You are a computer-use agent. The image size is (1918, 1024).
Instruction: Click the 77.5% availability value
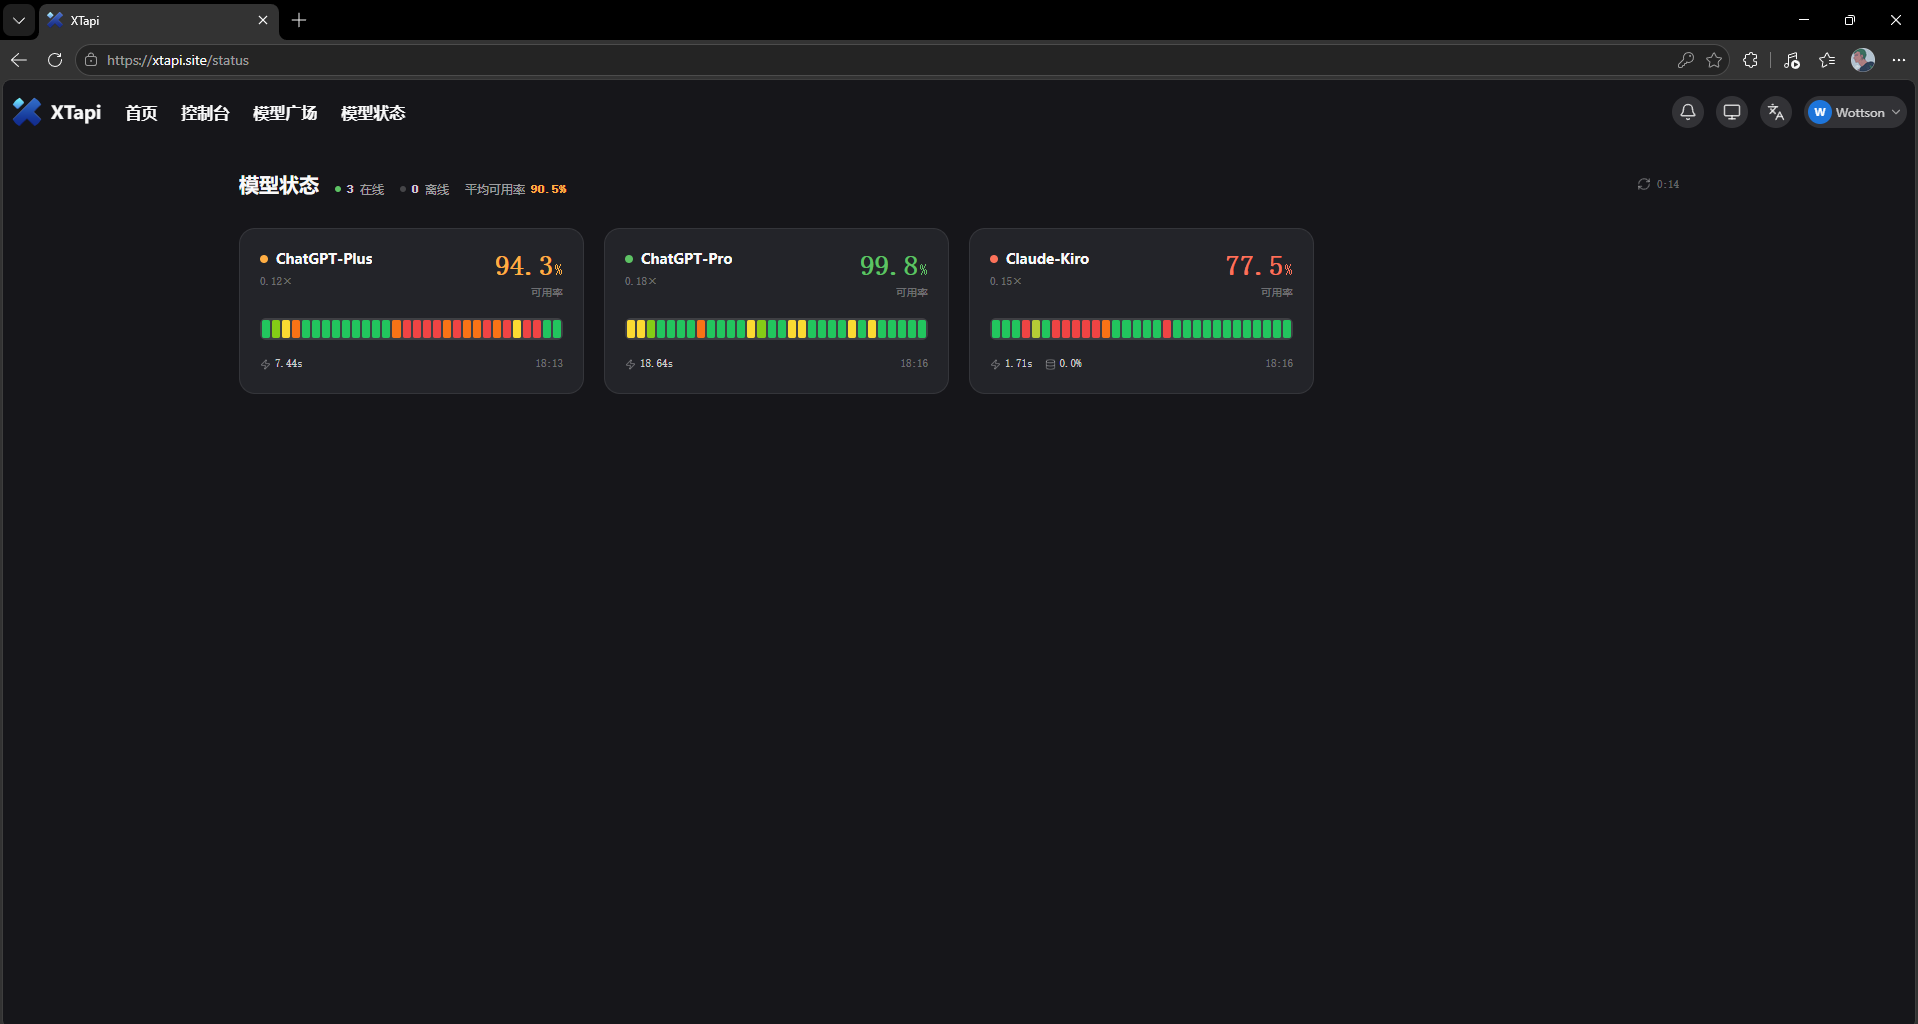(x=1259, y=266)
